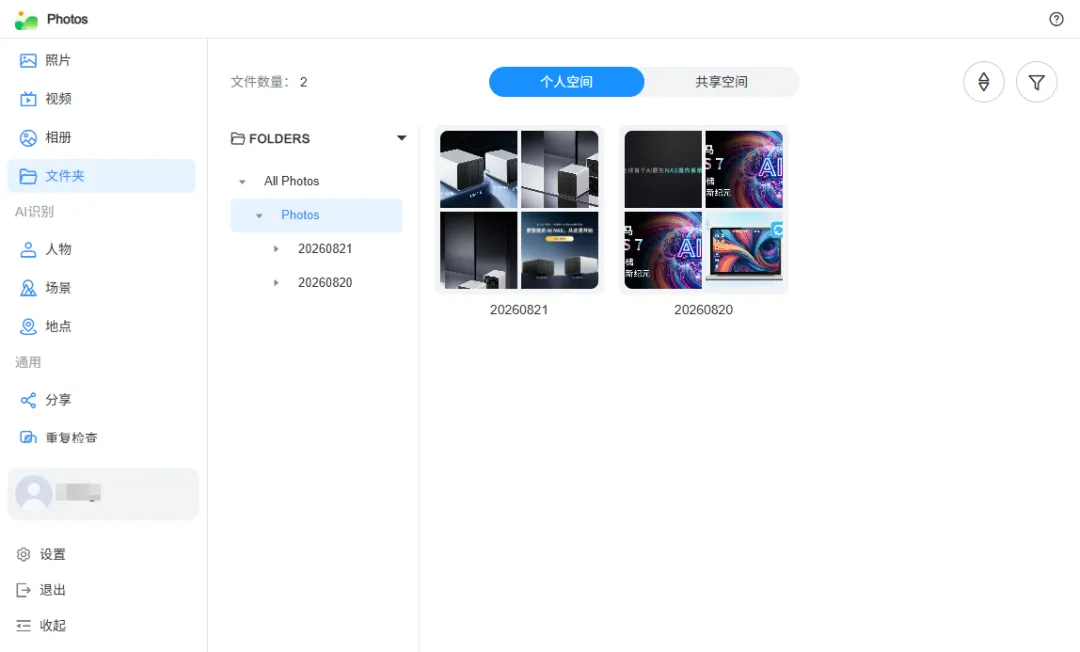Click the 分享 label
The height and width of the screenshot is (652, 1080).
point(58,400)
